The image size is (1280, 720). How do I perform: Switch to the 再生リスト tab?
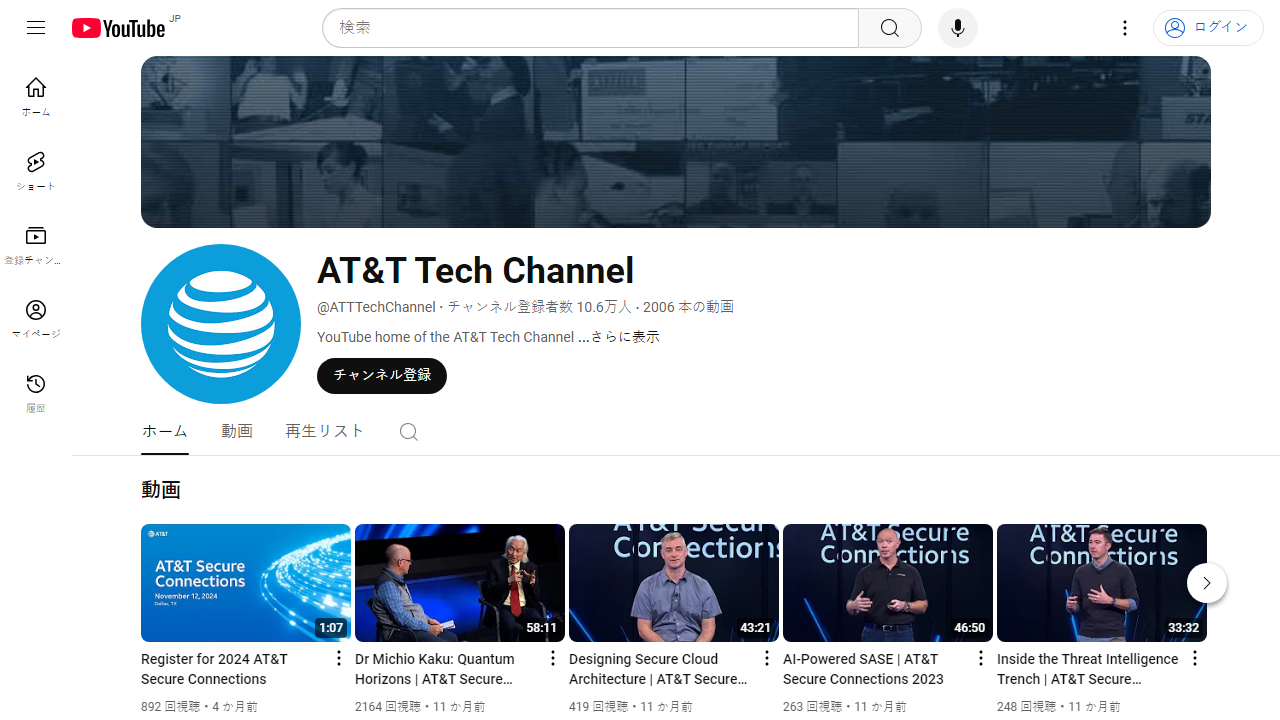coord(325,431)
